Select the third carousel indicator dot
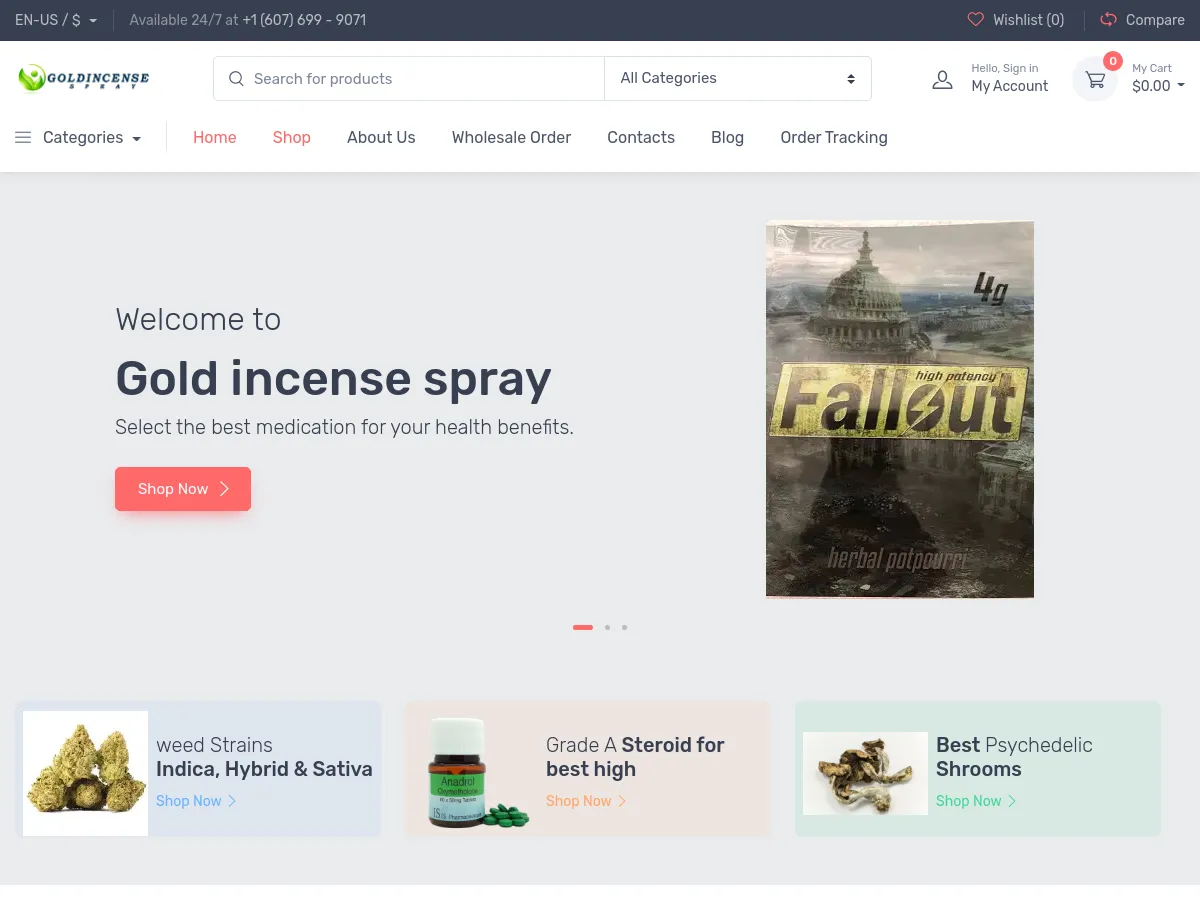 [624, 627]
